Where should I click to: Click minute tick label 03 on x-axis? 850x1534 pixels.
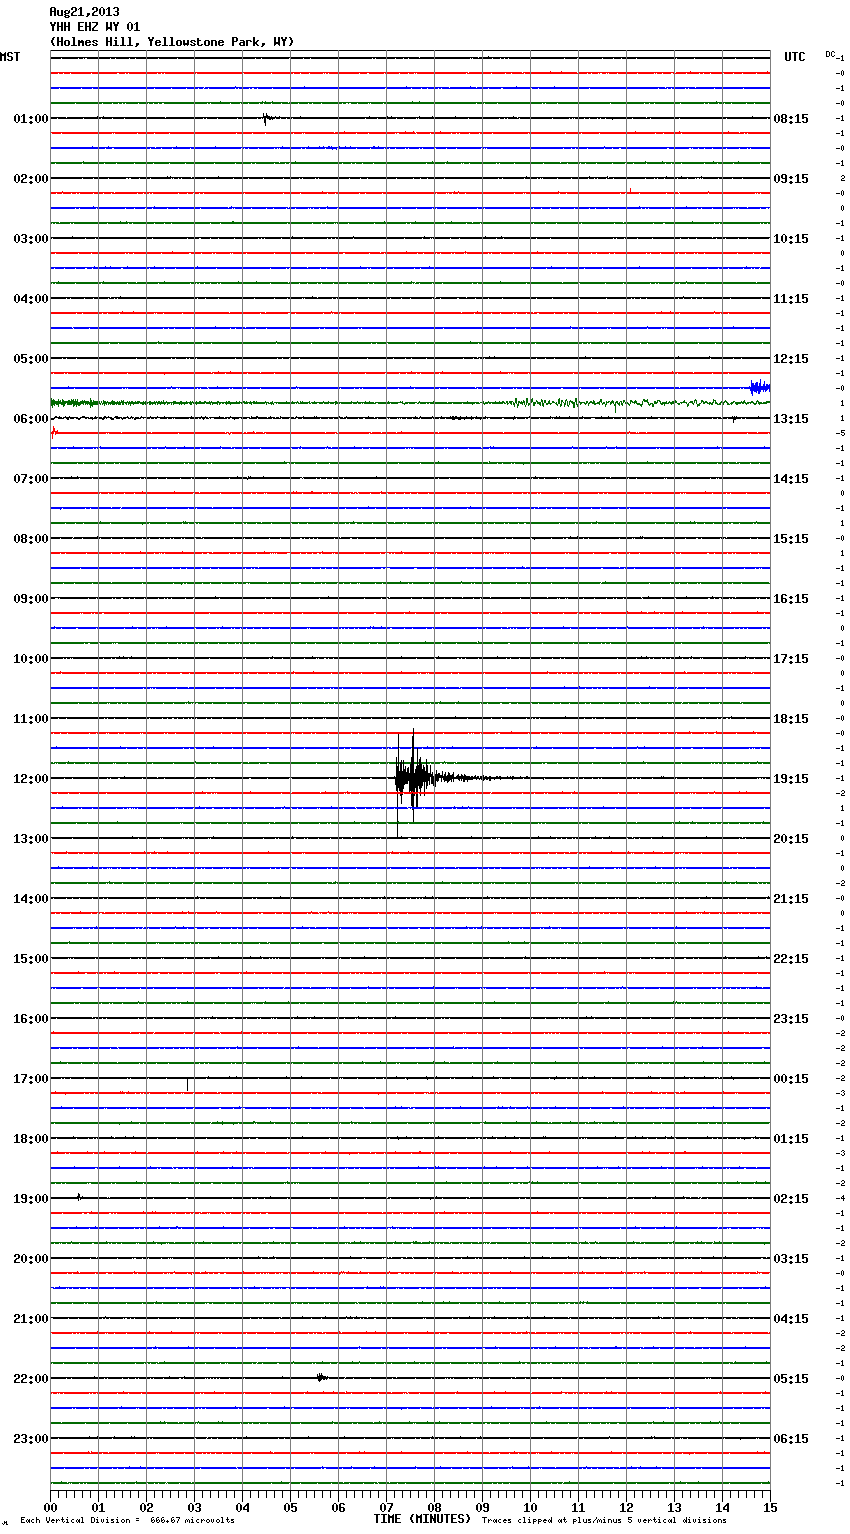click(x=194, y=1507)
